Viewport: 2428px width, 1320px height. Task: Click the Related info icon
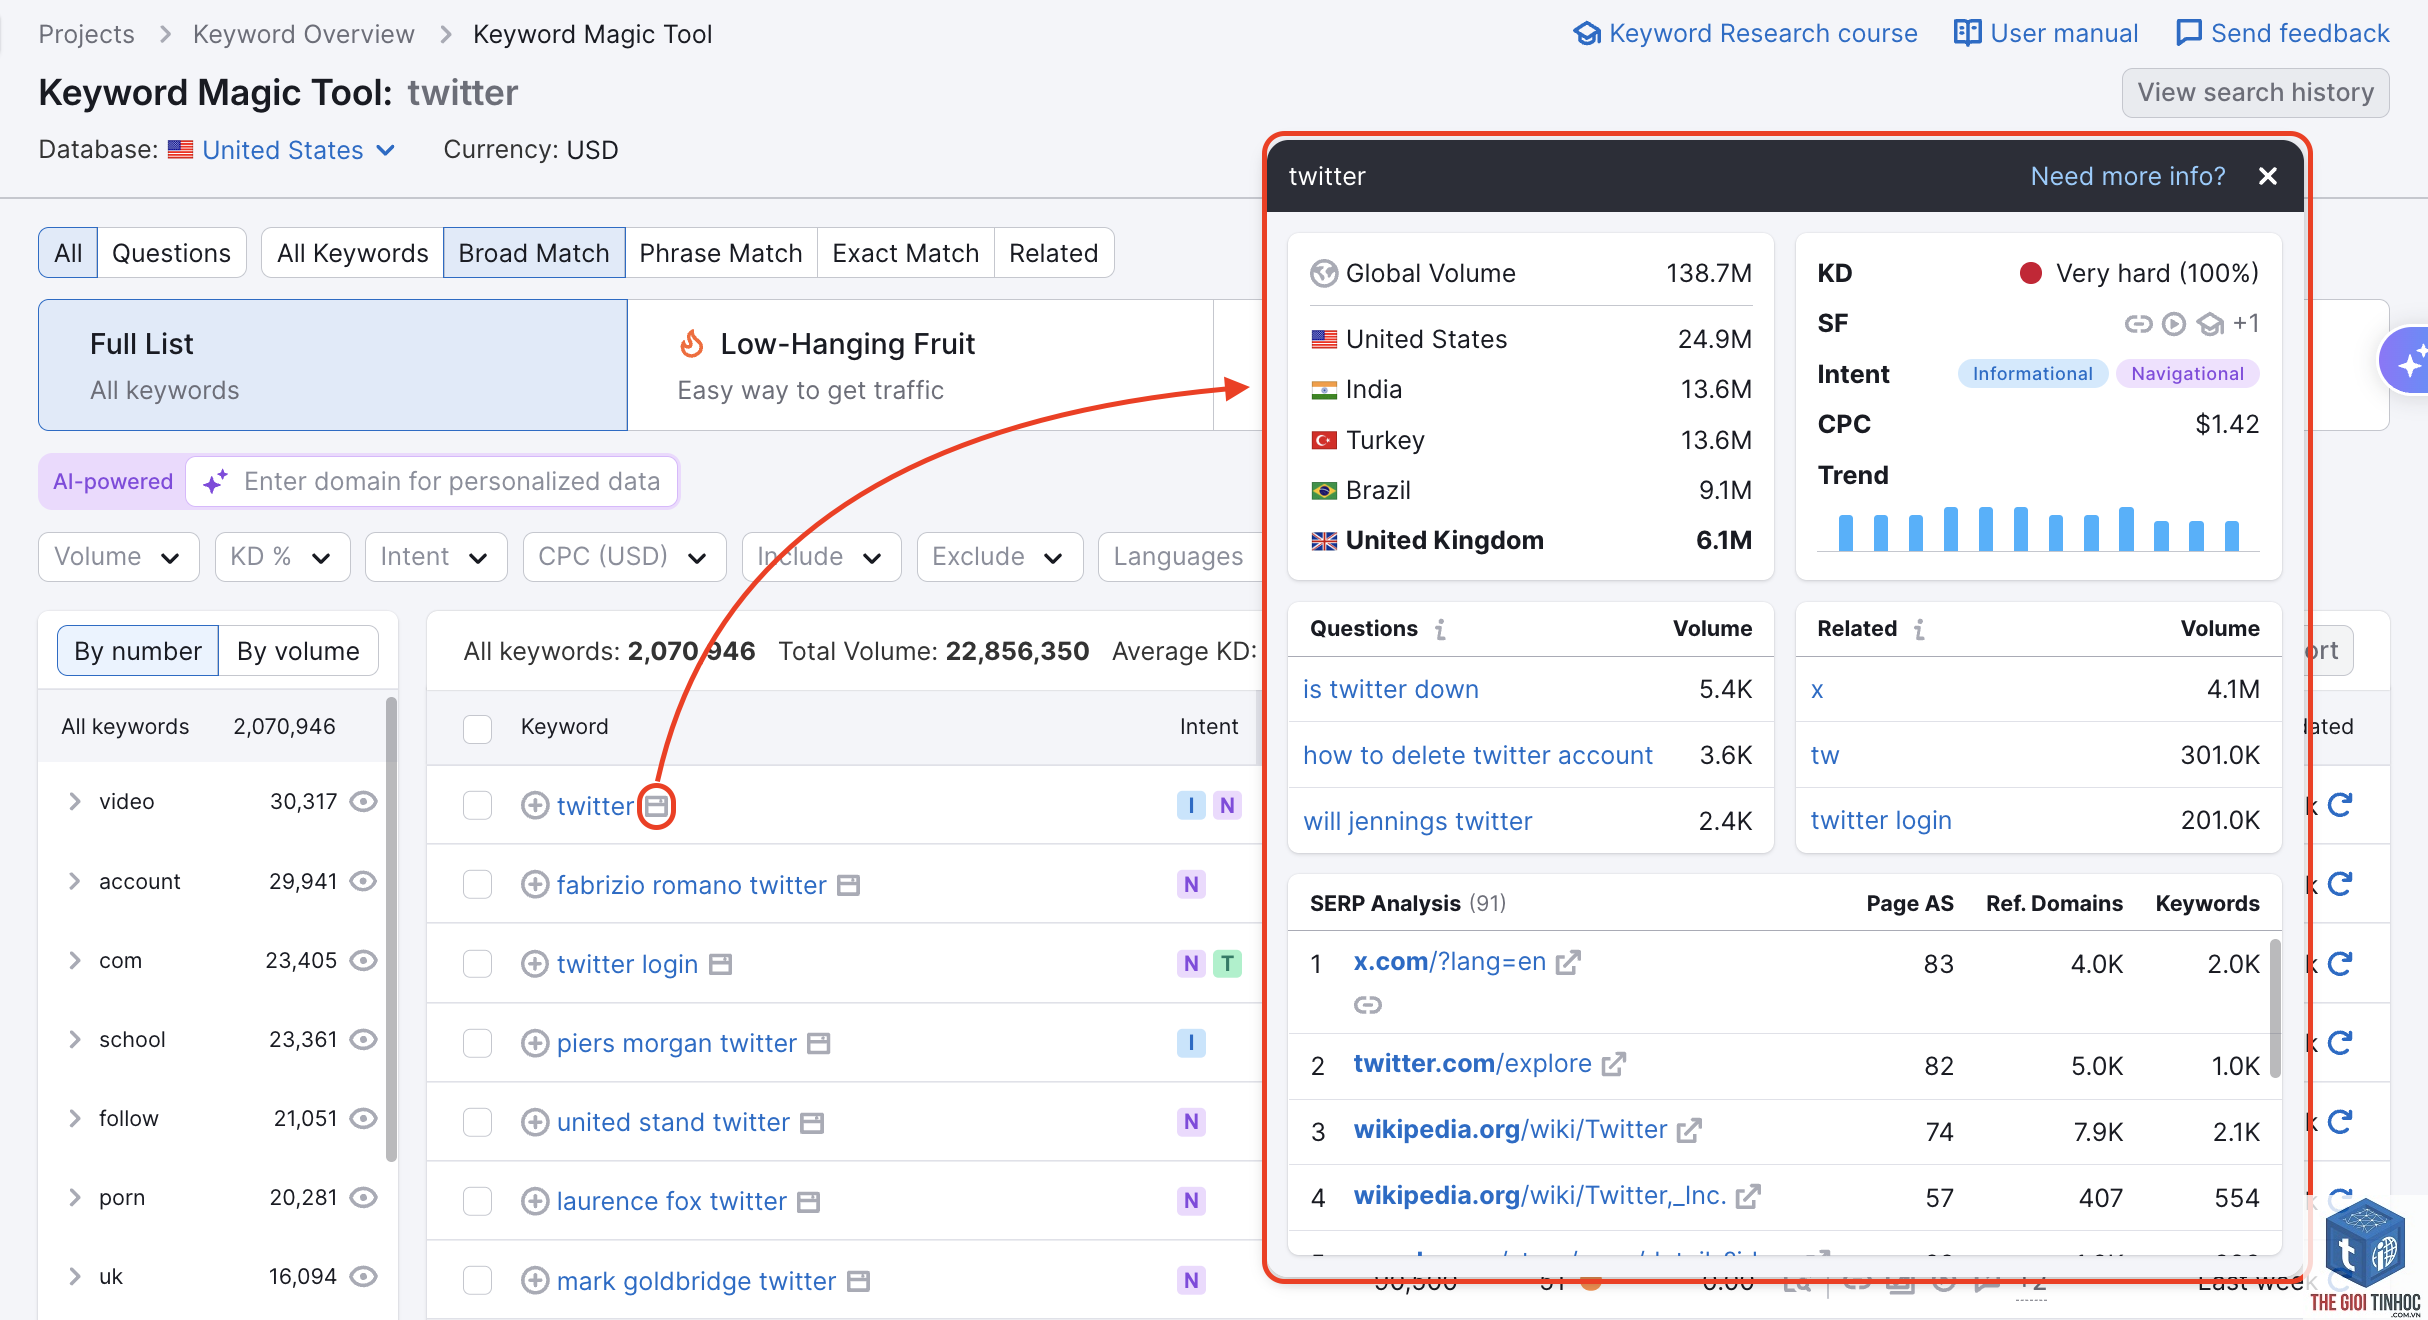click(x=1919, y=629)
